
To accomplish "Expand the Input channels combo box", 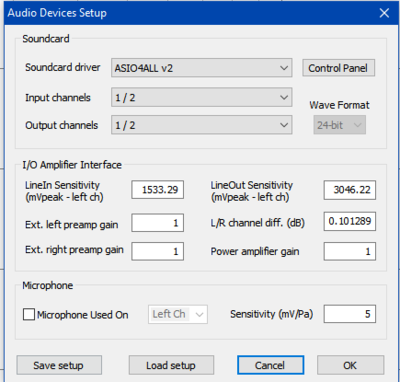I will point(202,97).
